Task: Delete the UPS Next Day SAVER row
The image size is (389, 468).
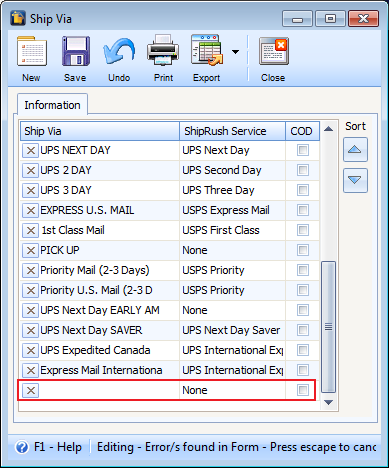Action: (x=31, y=330)
